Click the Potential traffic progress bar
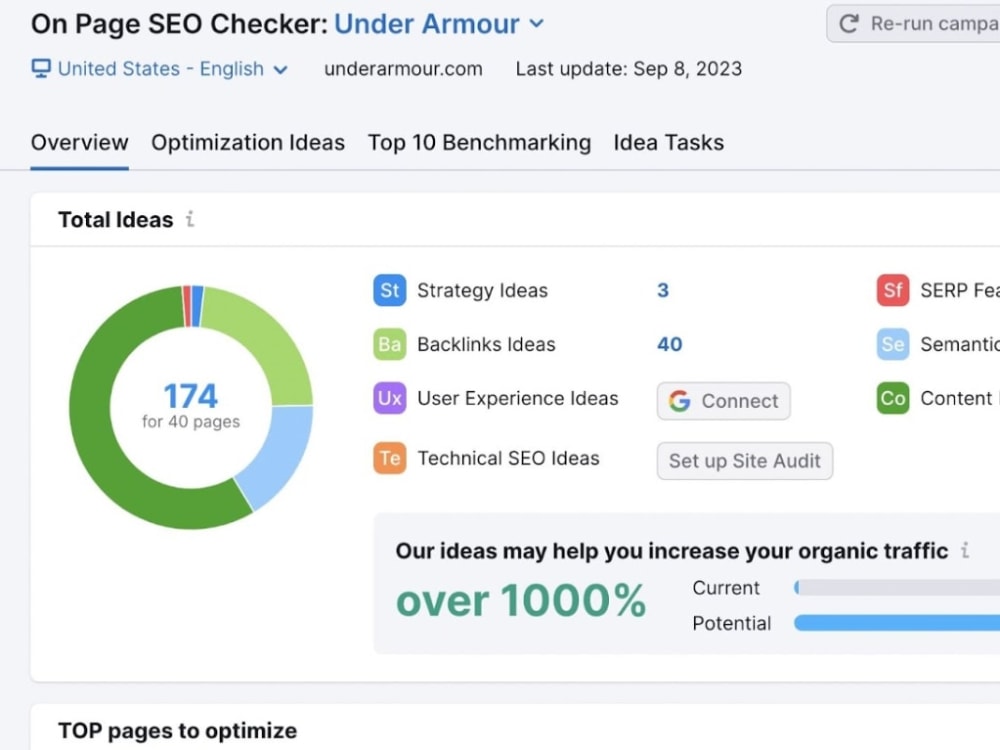 click(897, 623)
